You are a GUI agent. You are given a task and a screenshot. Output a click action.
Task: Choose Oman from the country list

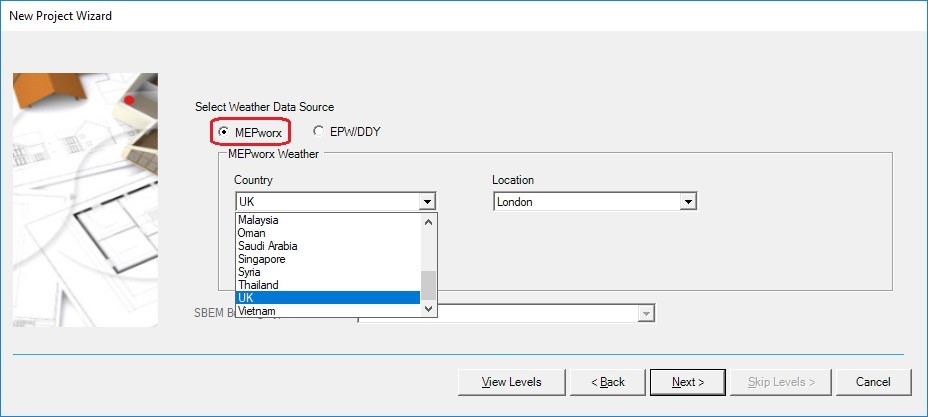328,233
